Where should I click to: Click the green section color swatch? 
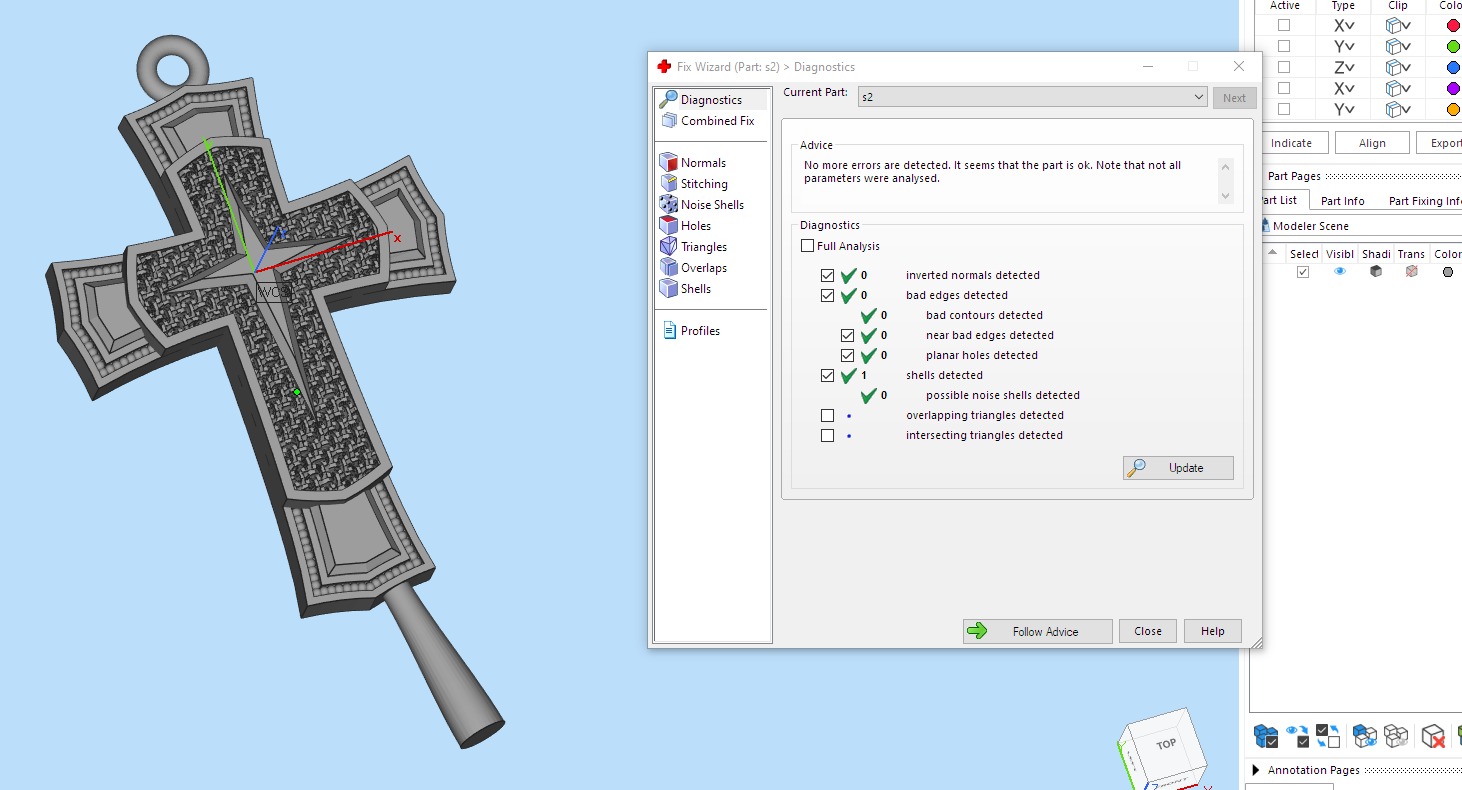[1453, 46]
